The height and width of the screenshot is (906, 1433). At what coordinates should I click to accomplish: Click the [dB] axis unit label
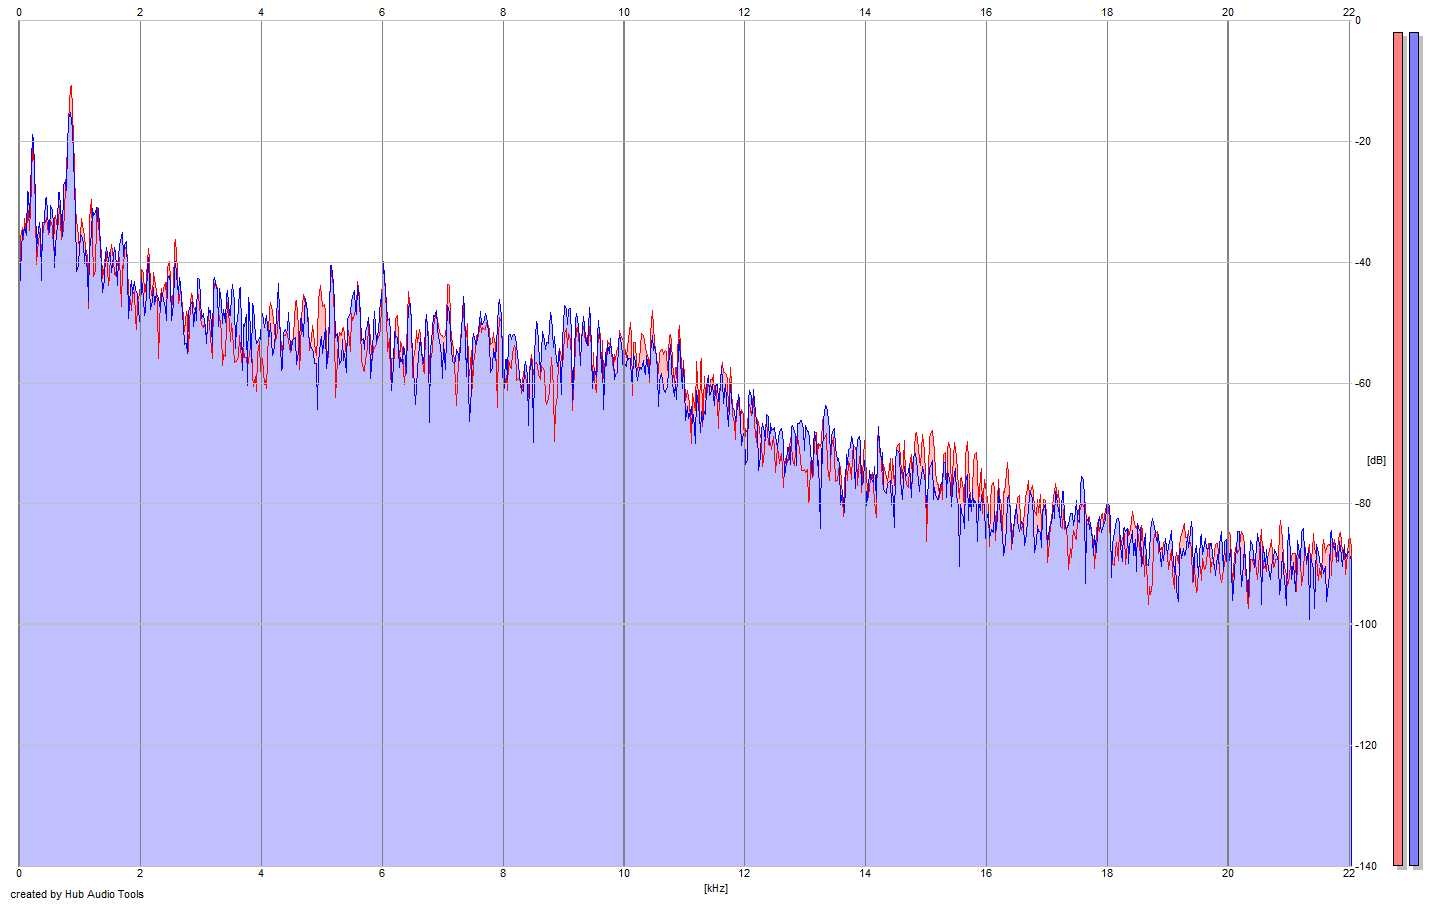1376,460
